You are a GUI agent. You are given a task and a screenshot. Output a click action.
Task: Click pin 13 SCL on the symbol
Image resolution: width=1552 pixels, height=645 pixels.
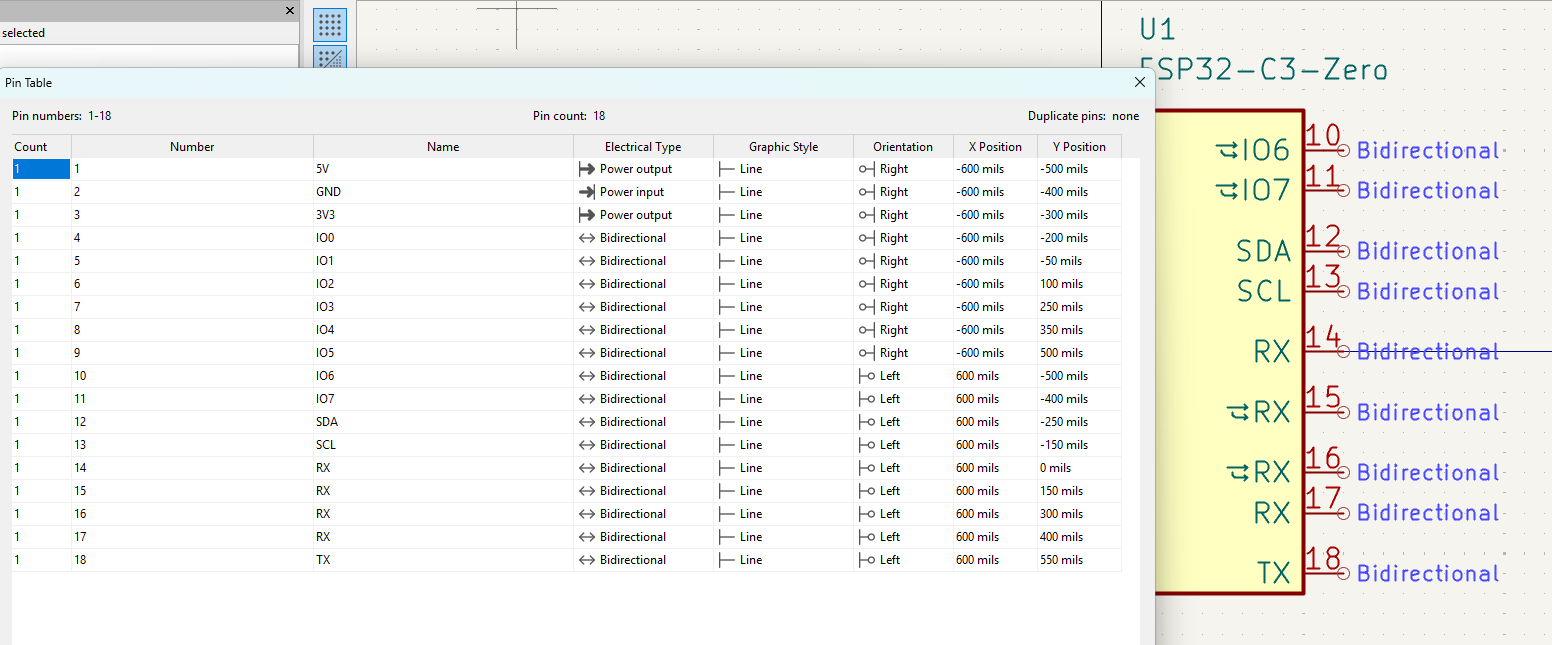[x=1328, y=291]
